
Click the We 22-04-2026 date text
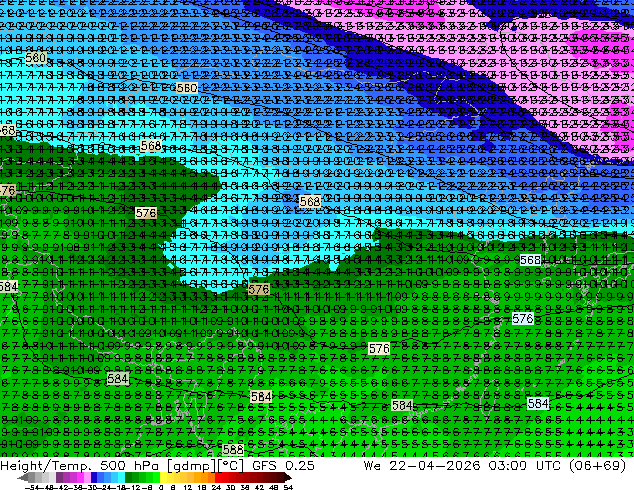pyautogui.click(x=422, y=465)
